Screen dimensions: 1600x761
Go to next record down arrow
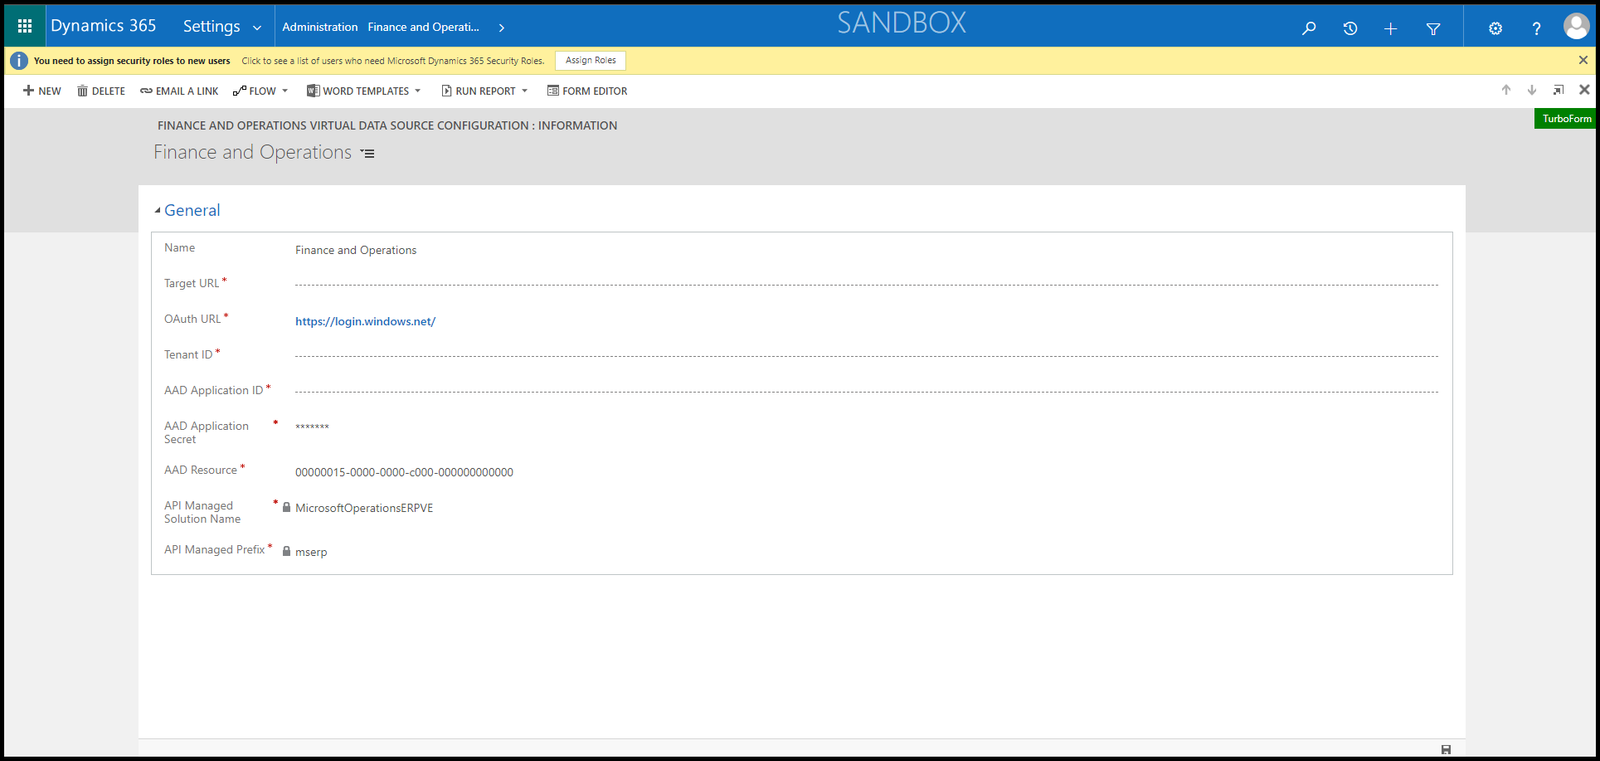pyautogui.click(x=1531, y=90)
